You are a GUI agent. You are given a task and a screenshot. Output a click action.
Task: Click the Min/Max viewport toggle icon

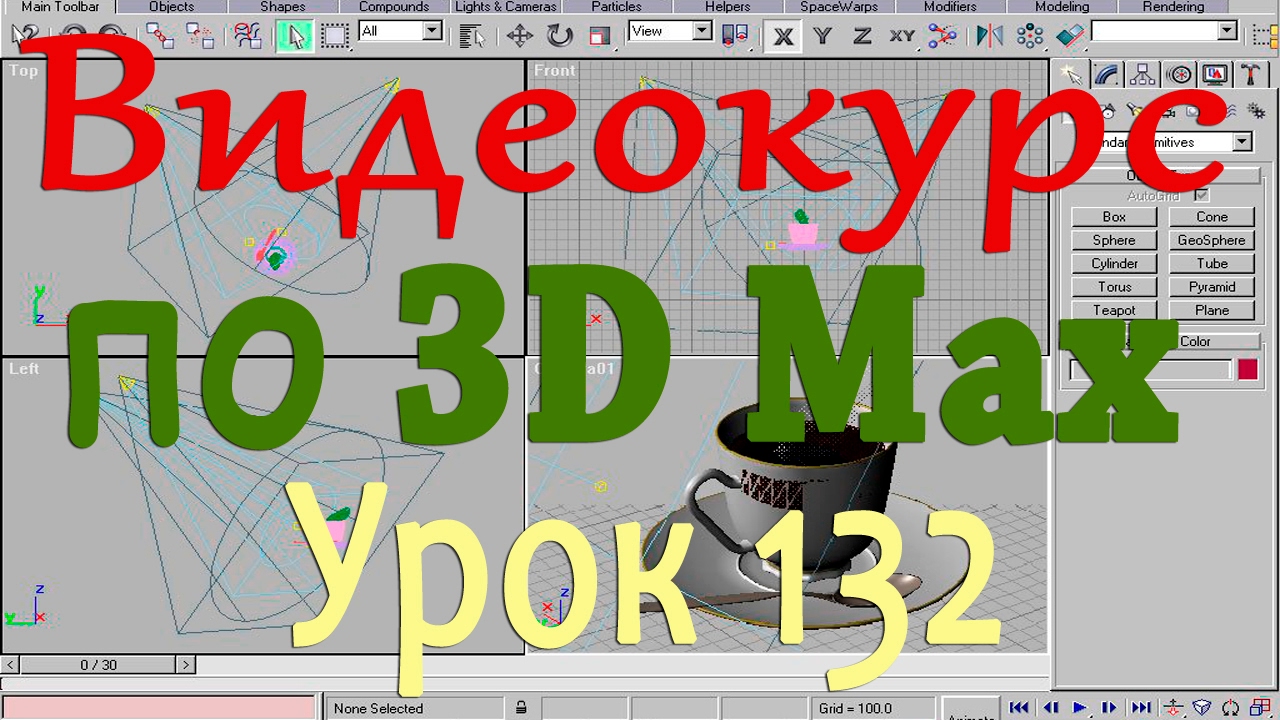(1259, 708)
